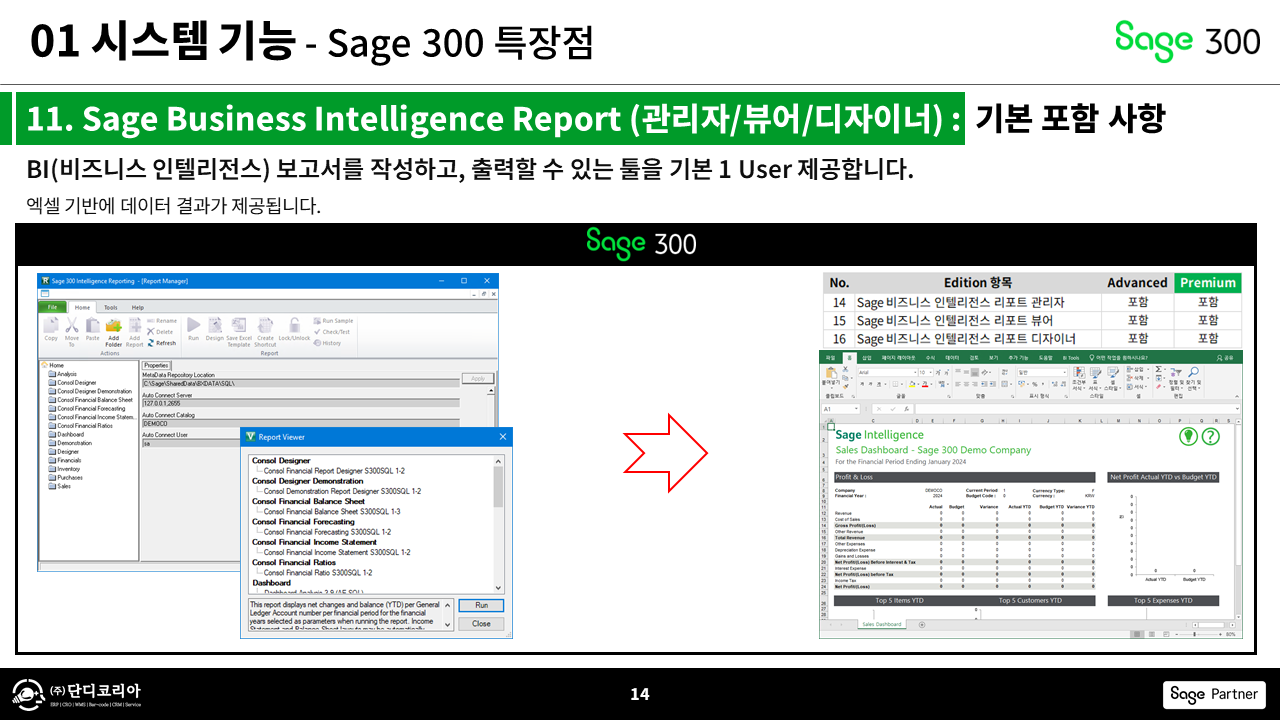Select the Sales Dashboard sheet tab
Image resolution: width=1280 pixels, height=720 pixels.
tap(882, 624)
